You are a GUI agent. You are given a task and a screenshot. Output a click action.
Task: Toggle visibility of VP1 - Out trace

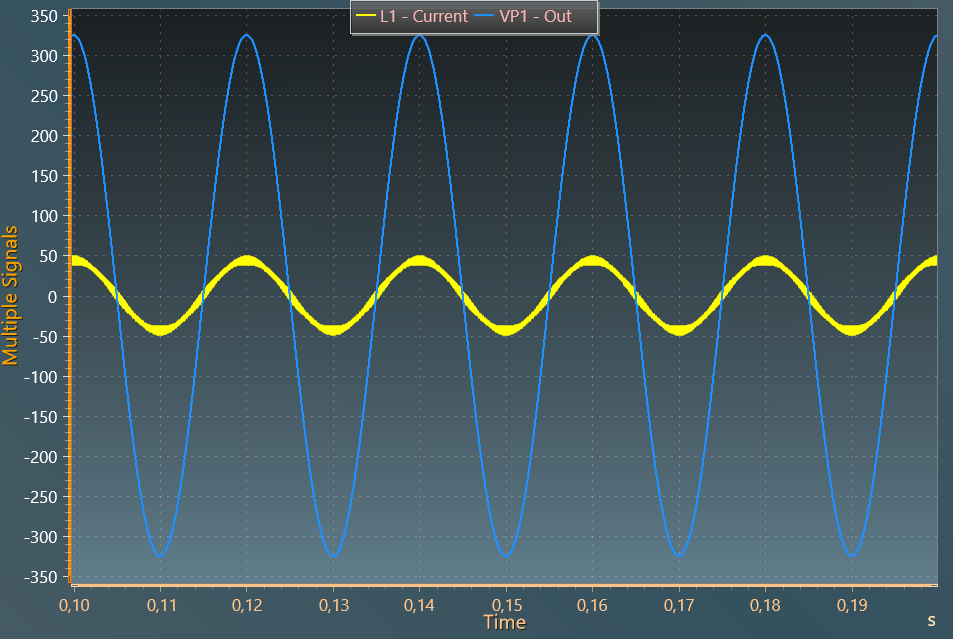(536, 16)
